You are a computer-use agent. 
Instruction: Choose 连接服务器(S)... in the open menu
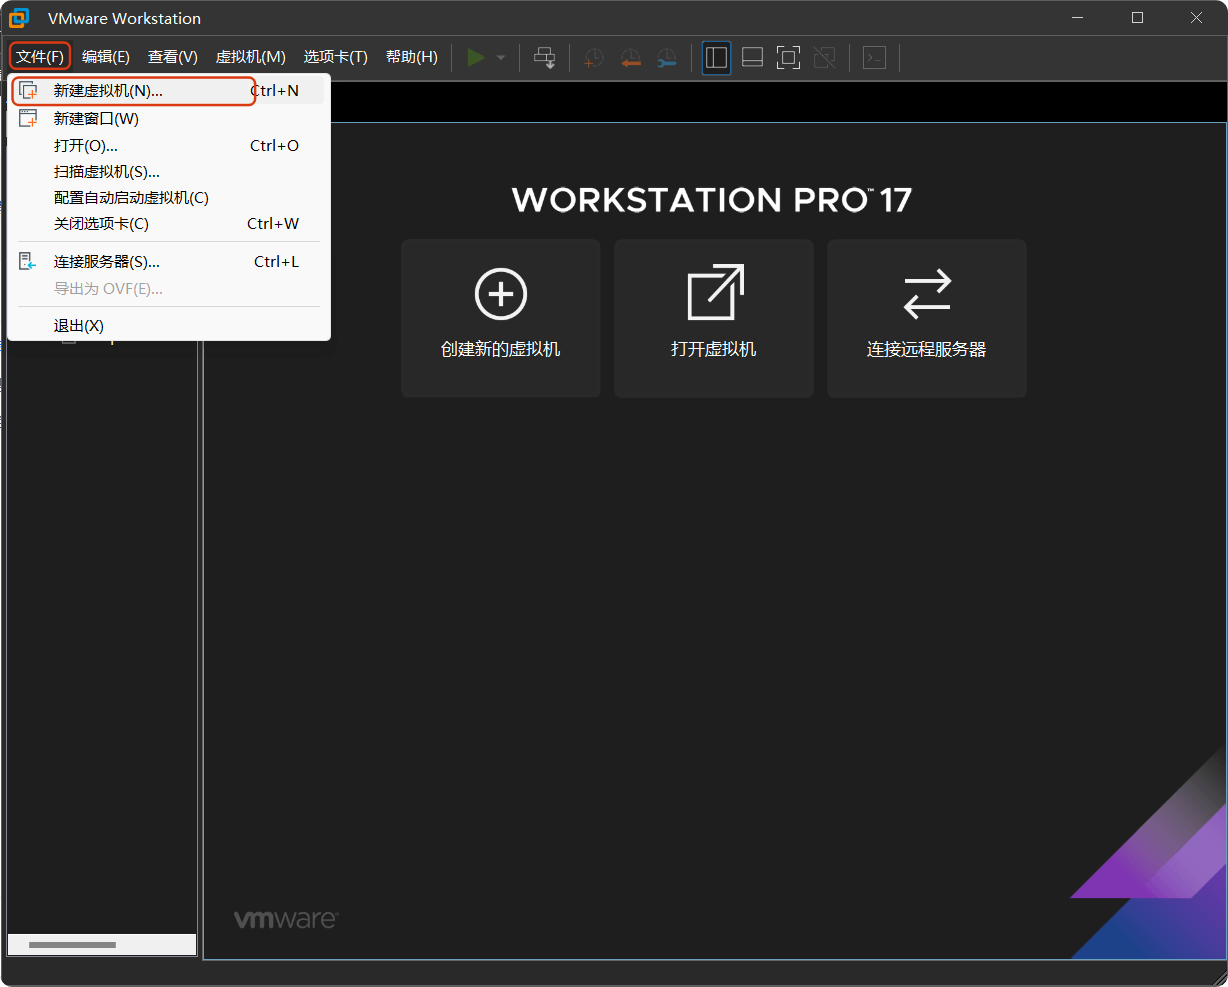(x=106, y=262)
